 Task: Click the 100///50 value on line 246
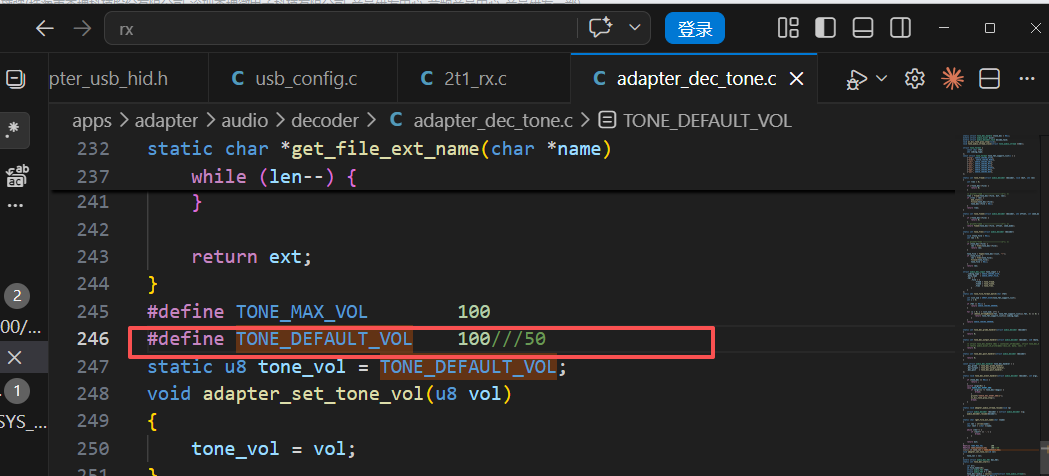[x=502, y=339]
